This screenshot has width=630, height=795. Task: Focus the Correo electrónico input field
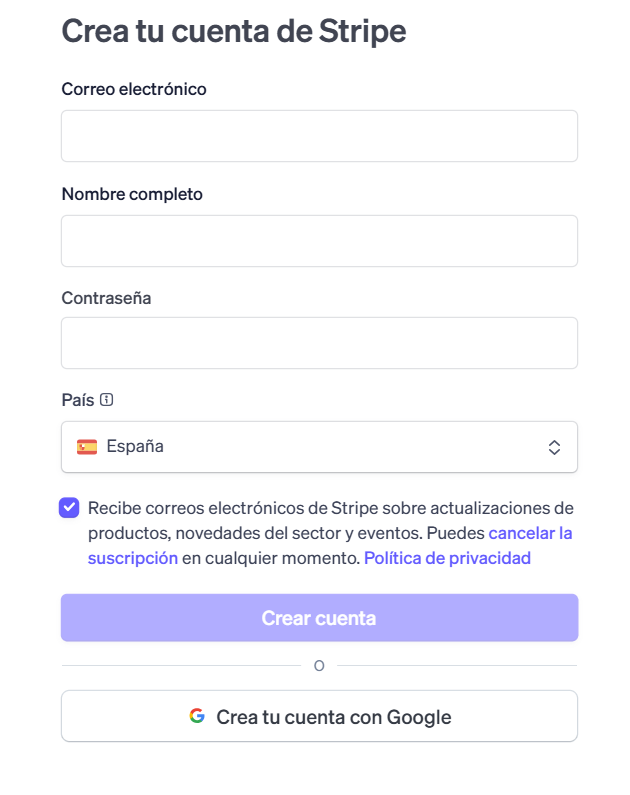(319, 136)
